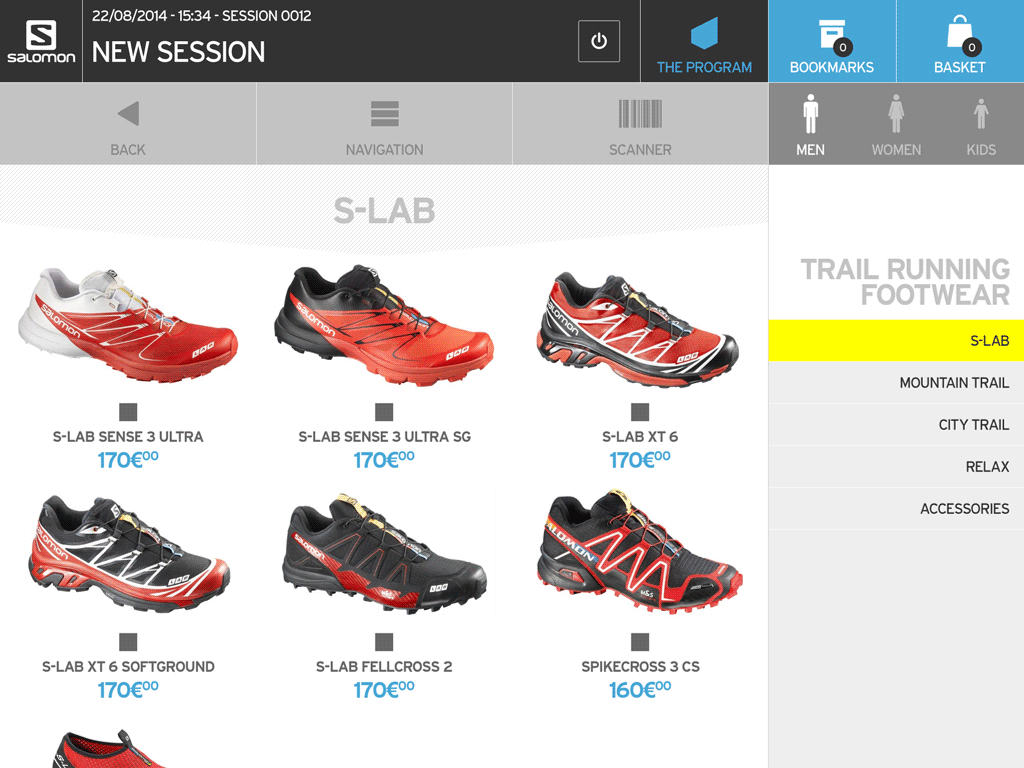
Task: Tick the square under S-LAB Sense 3 Ultra
Action: click(x=128, y=412)
